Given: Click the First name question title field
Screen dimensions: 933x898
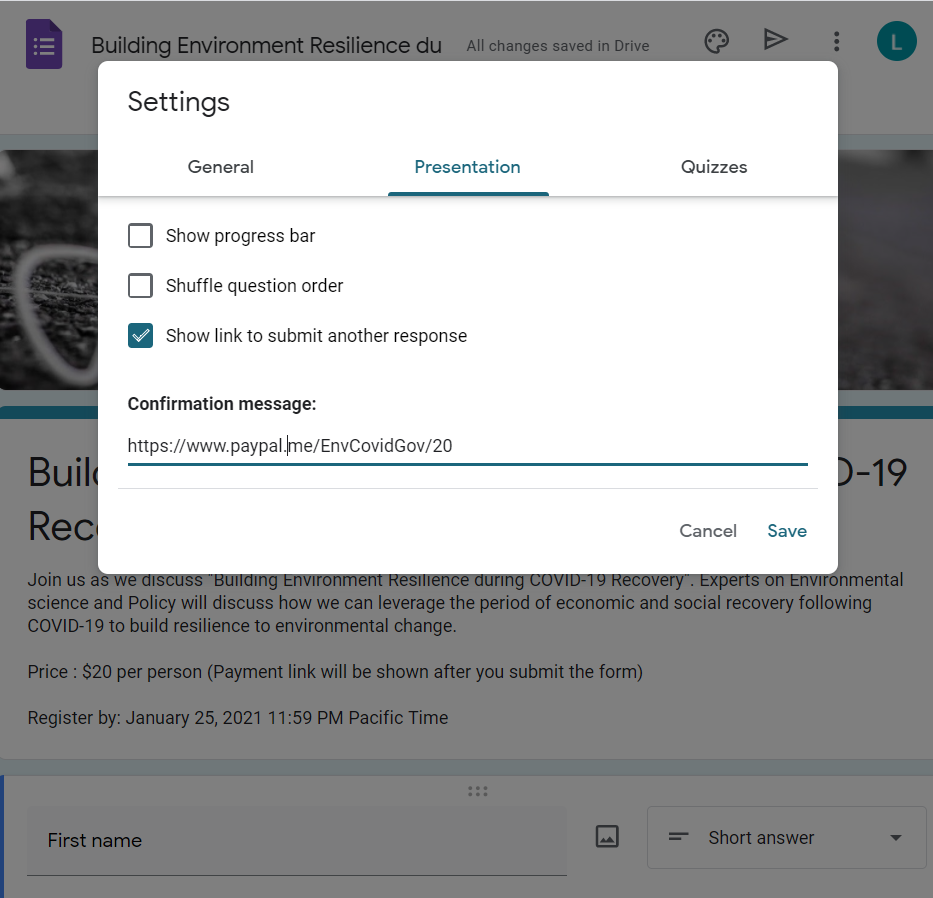Looking at the screenshot, I should 296,840.
